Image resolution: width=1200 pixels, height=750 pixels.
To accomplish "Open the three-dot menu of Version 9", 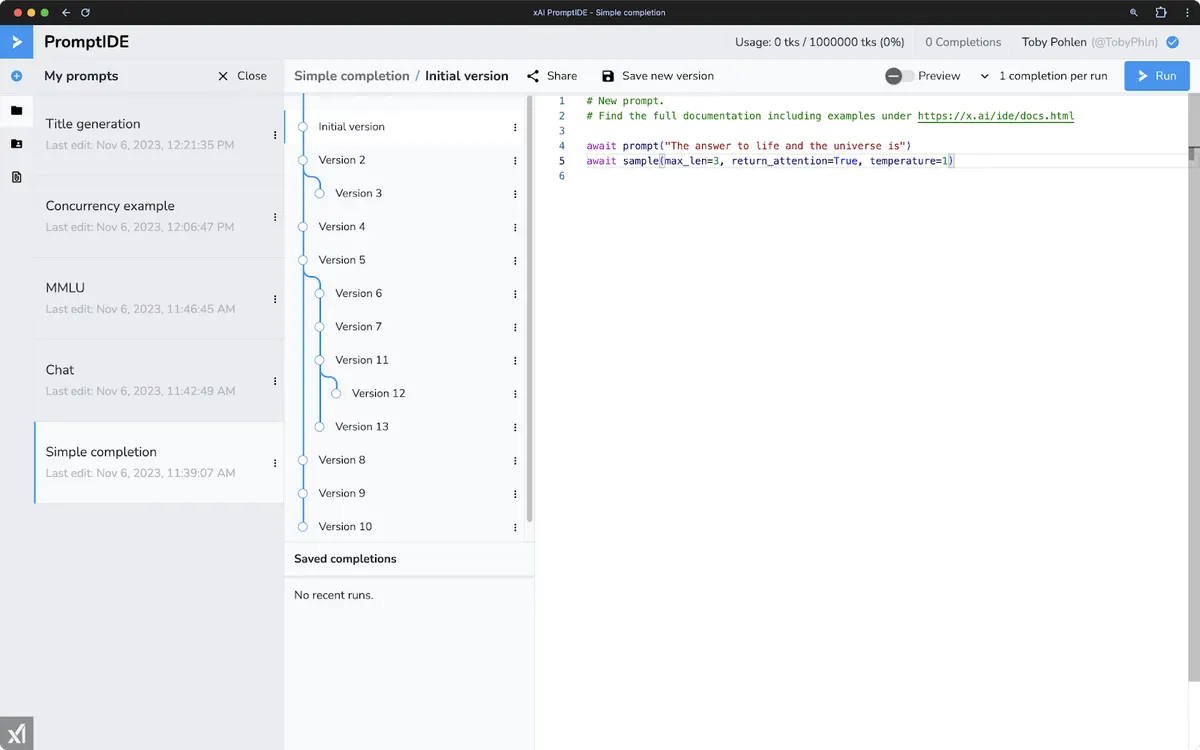I will pos(515,494).
